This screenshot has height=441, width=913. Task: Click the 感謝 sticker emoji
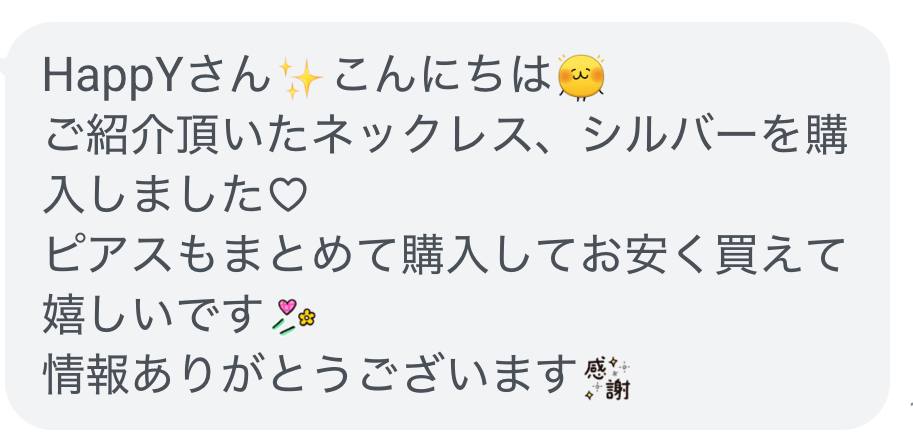click(608, 379)
